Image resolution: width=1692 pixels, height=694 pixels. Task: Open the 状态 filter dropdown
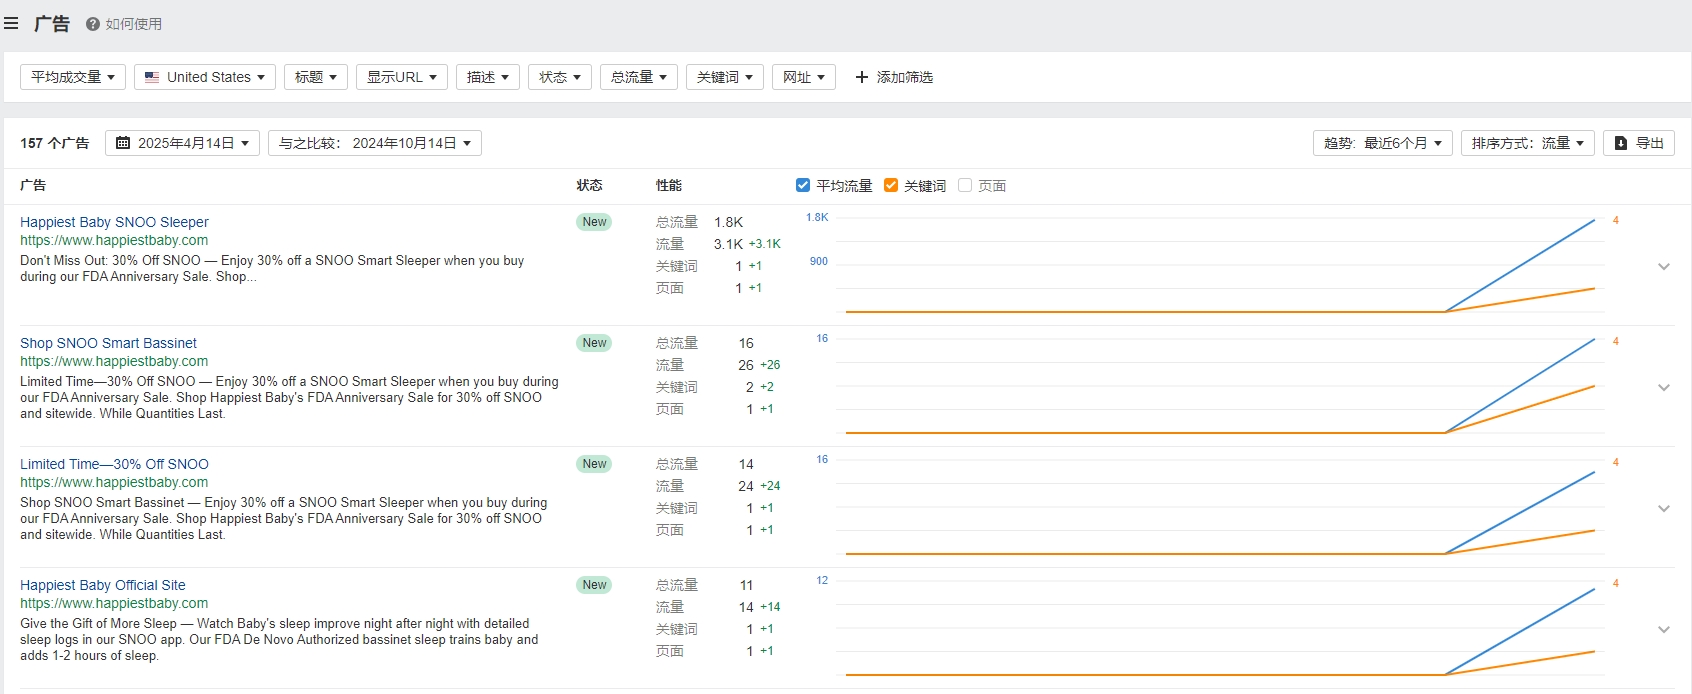(560, 77)
